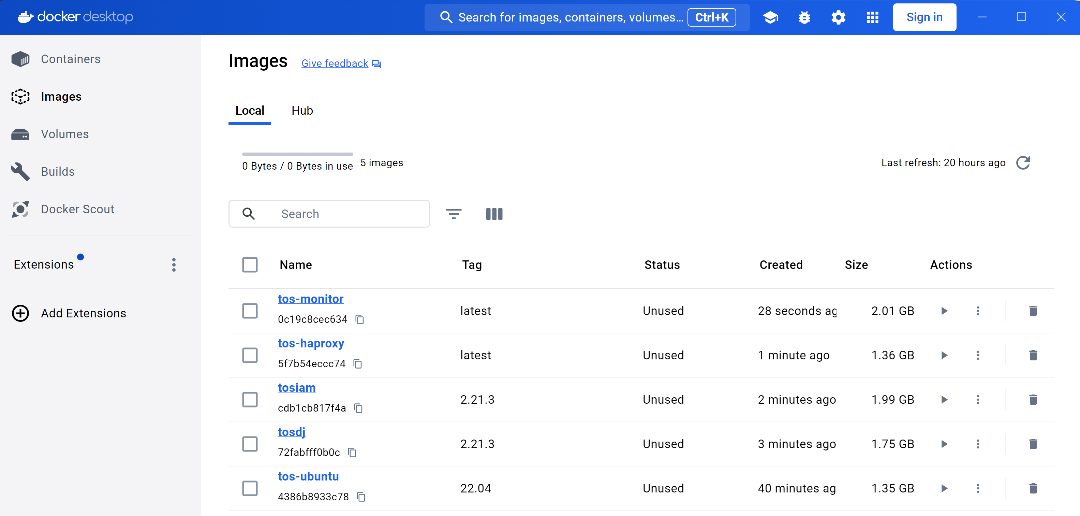
Task: Copy image ID of tos-ubuntu
Action: tap(361, 497)
